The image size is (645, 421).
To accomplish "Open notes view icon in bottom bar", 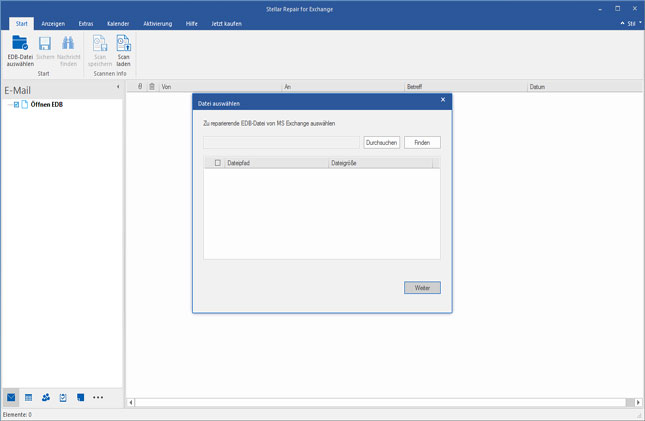I will click(80, 397).
